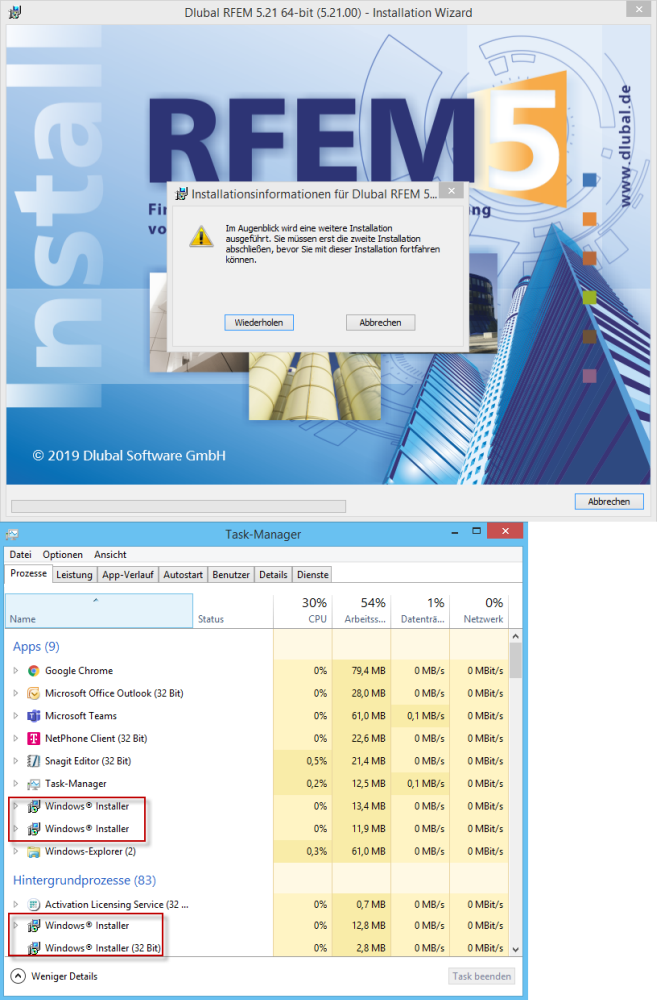Expand the NetPhone Client process
The width and height of the screenshot is (657, 1000).
point(15,739)
